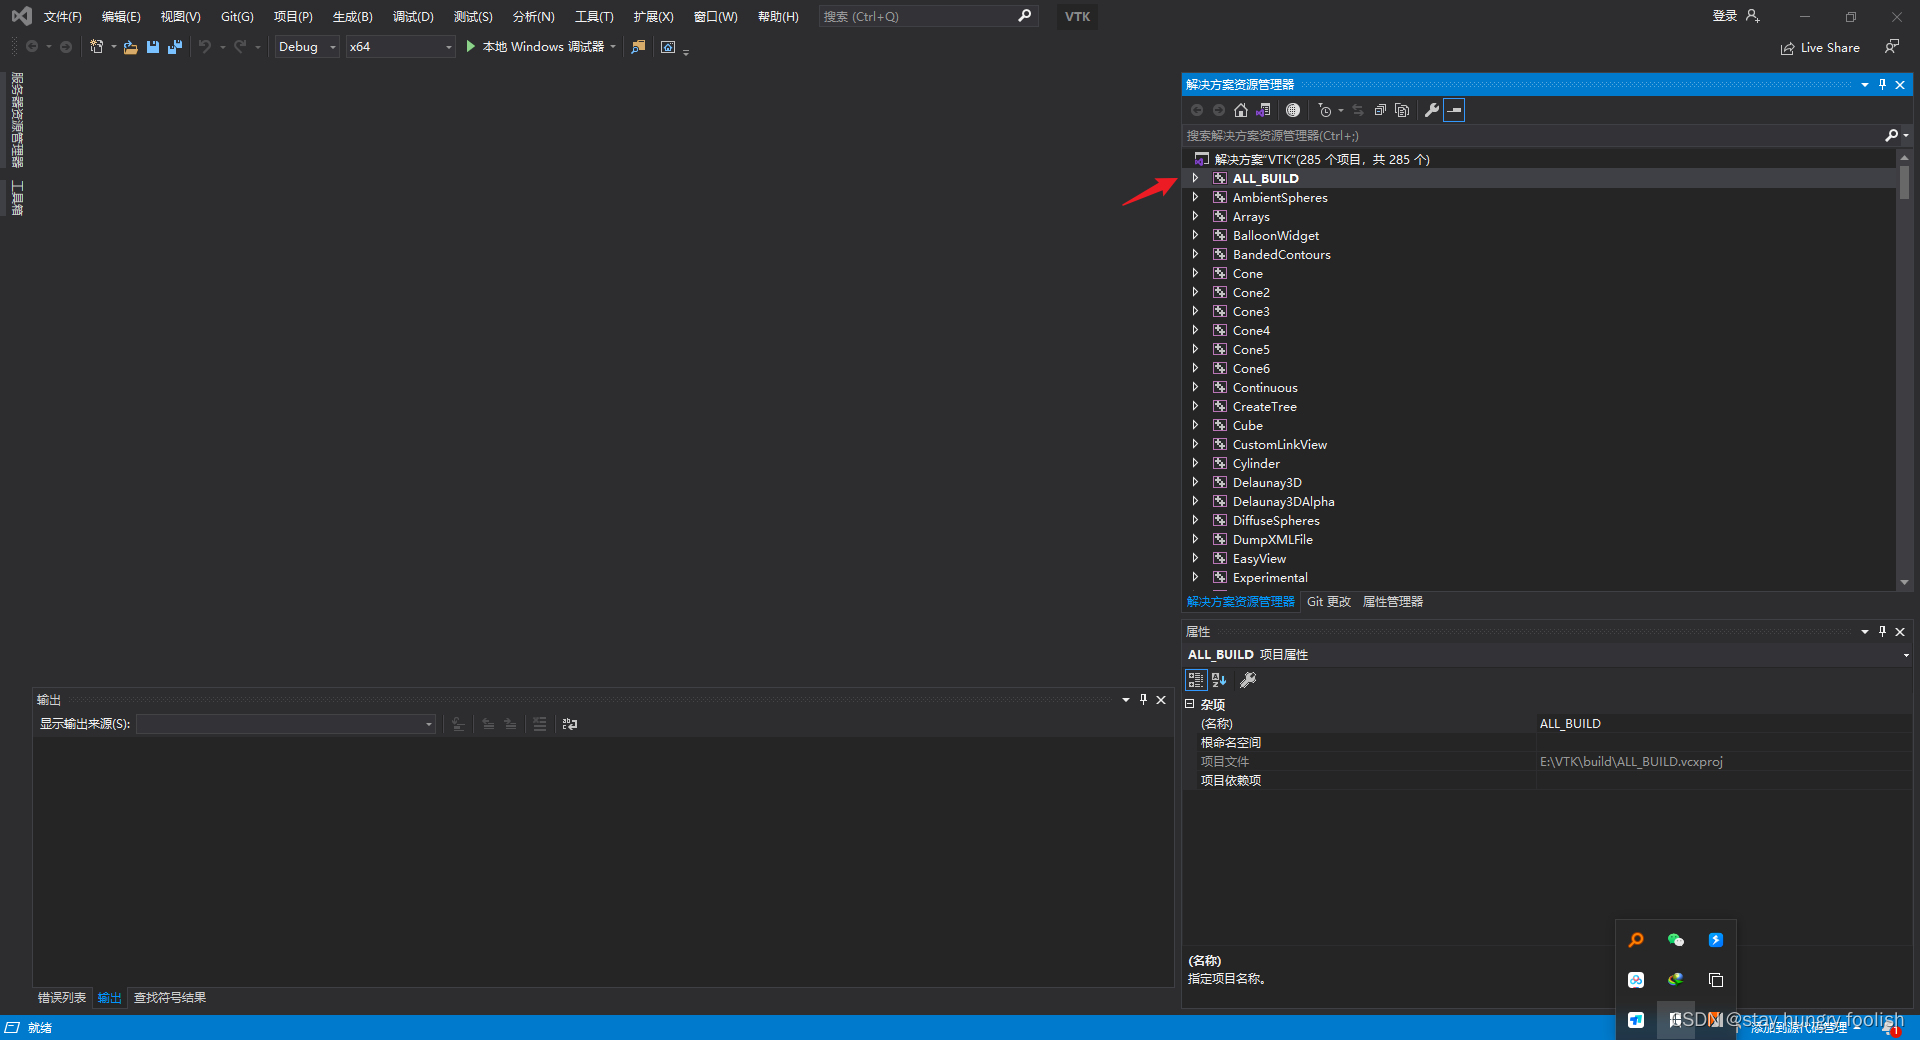Click the Undo toolbar icon

(205, 47)
